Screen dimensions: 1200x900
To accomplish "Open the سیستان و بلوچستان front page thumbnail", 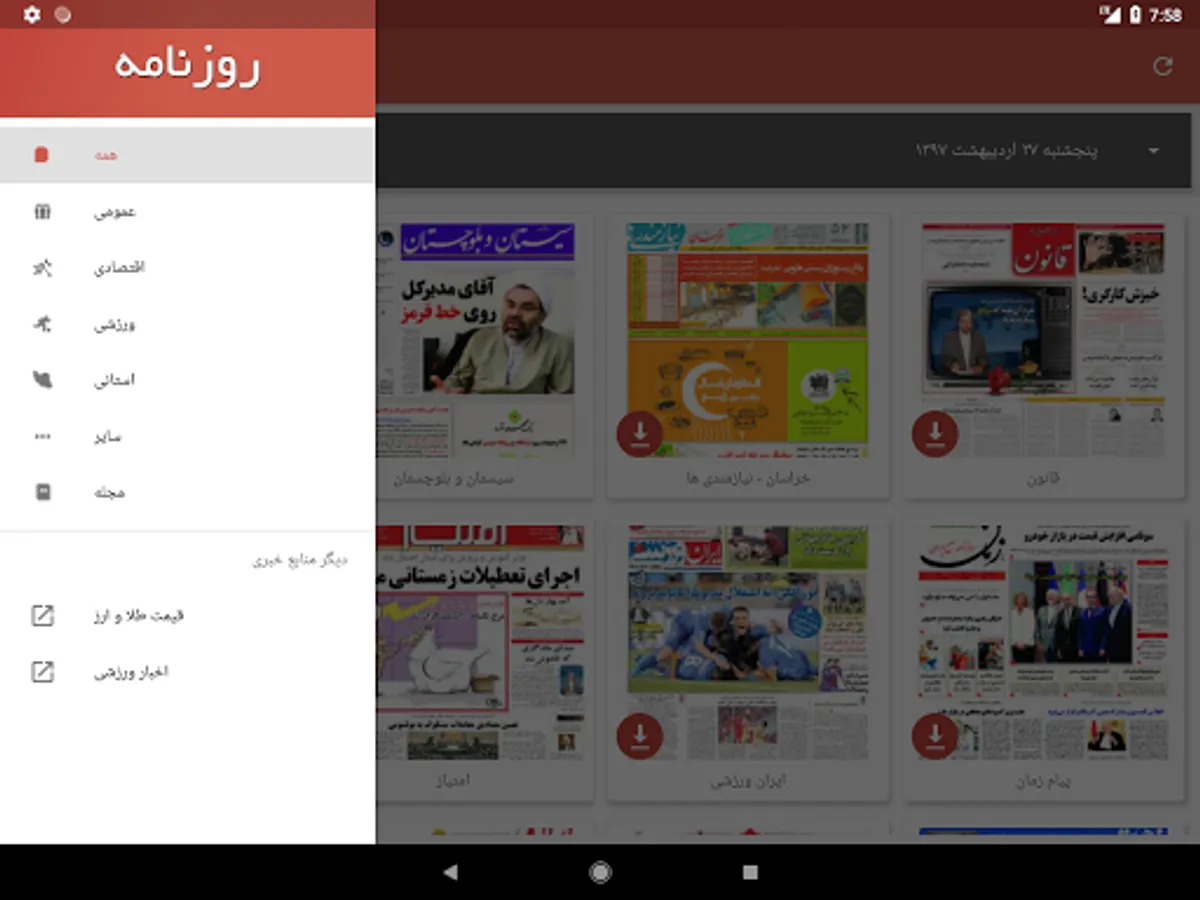I will point(476,340).
